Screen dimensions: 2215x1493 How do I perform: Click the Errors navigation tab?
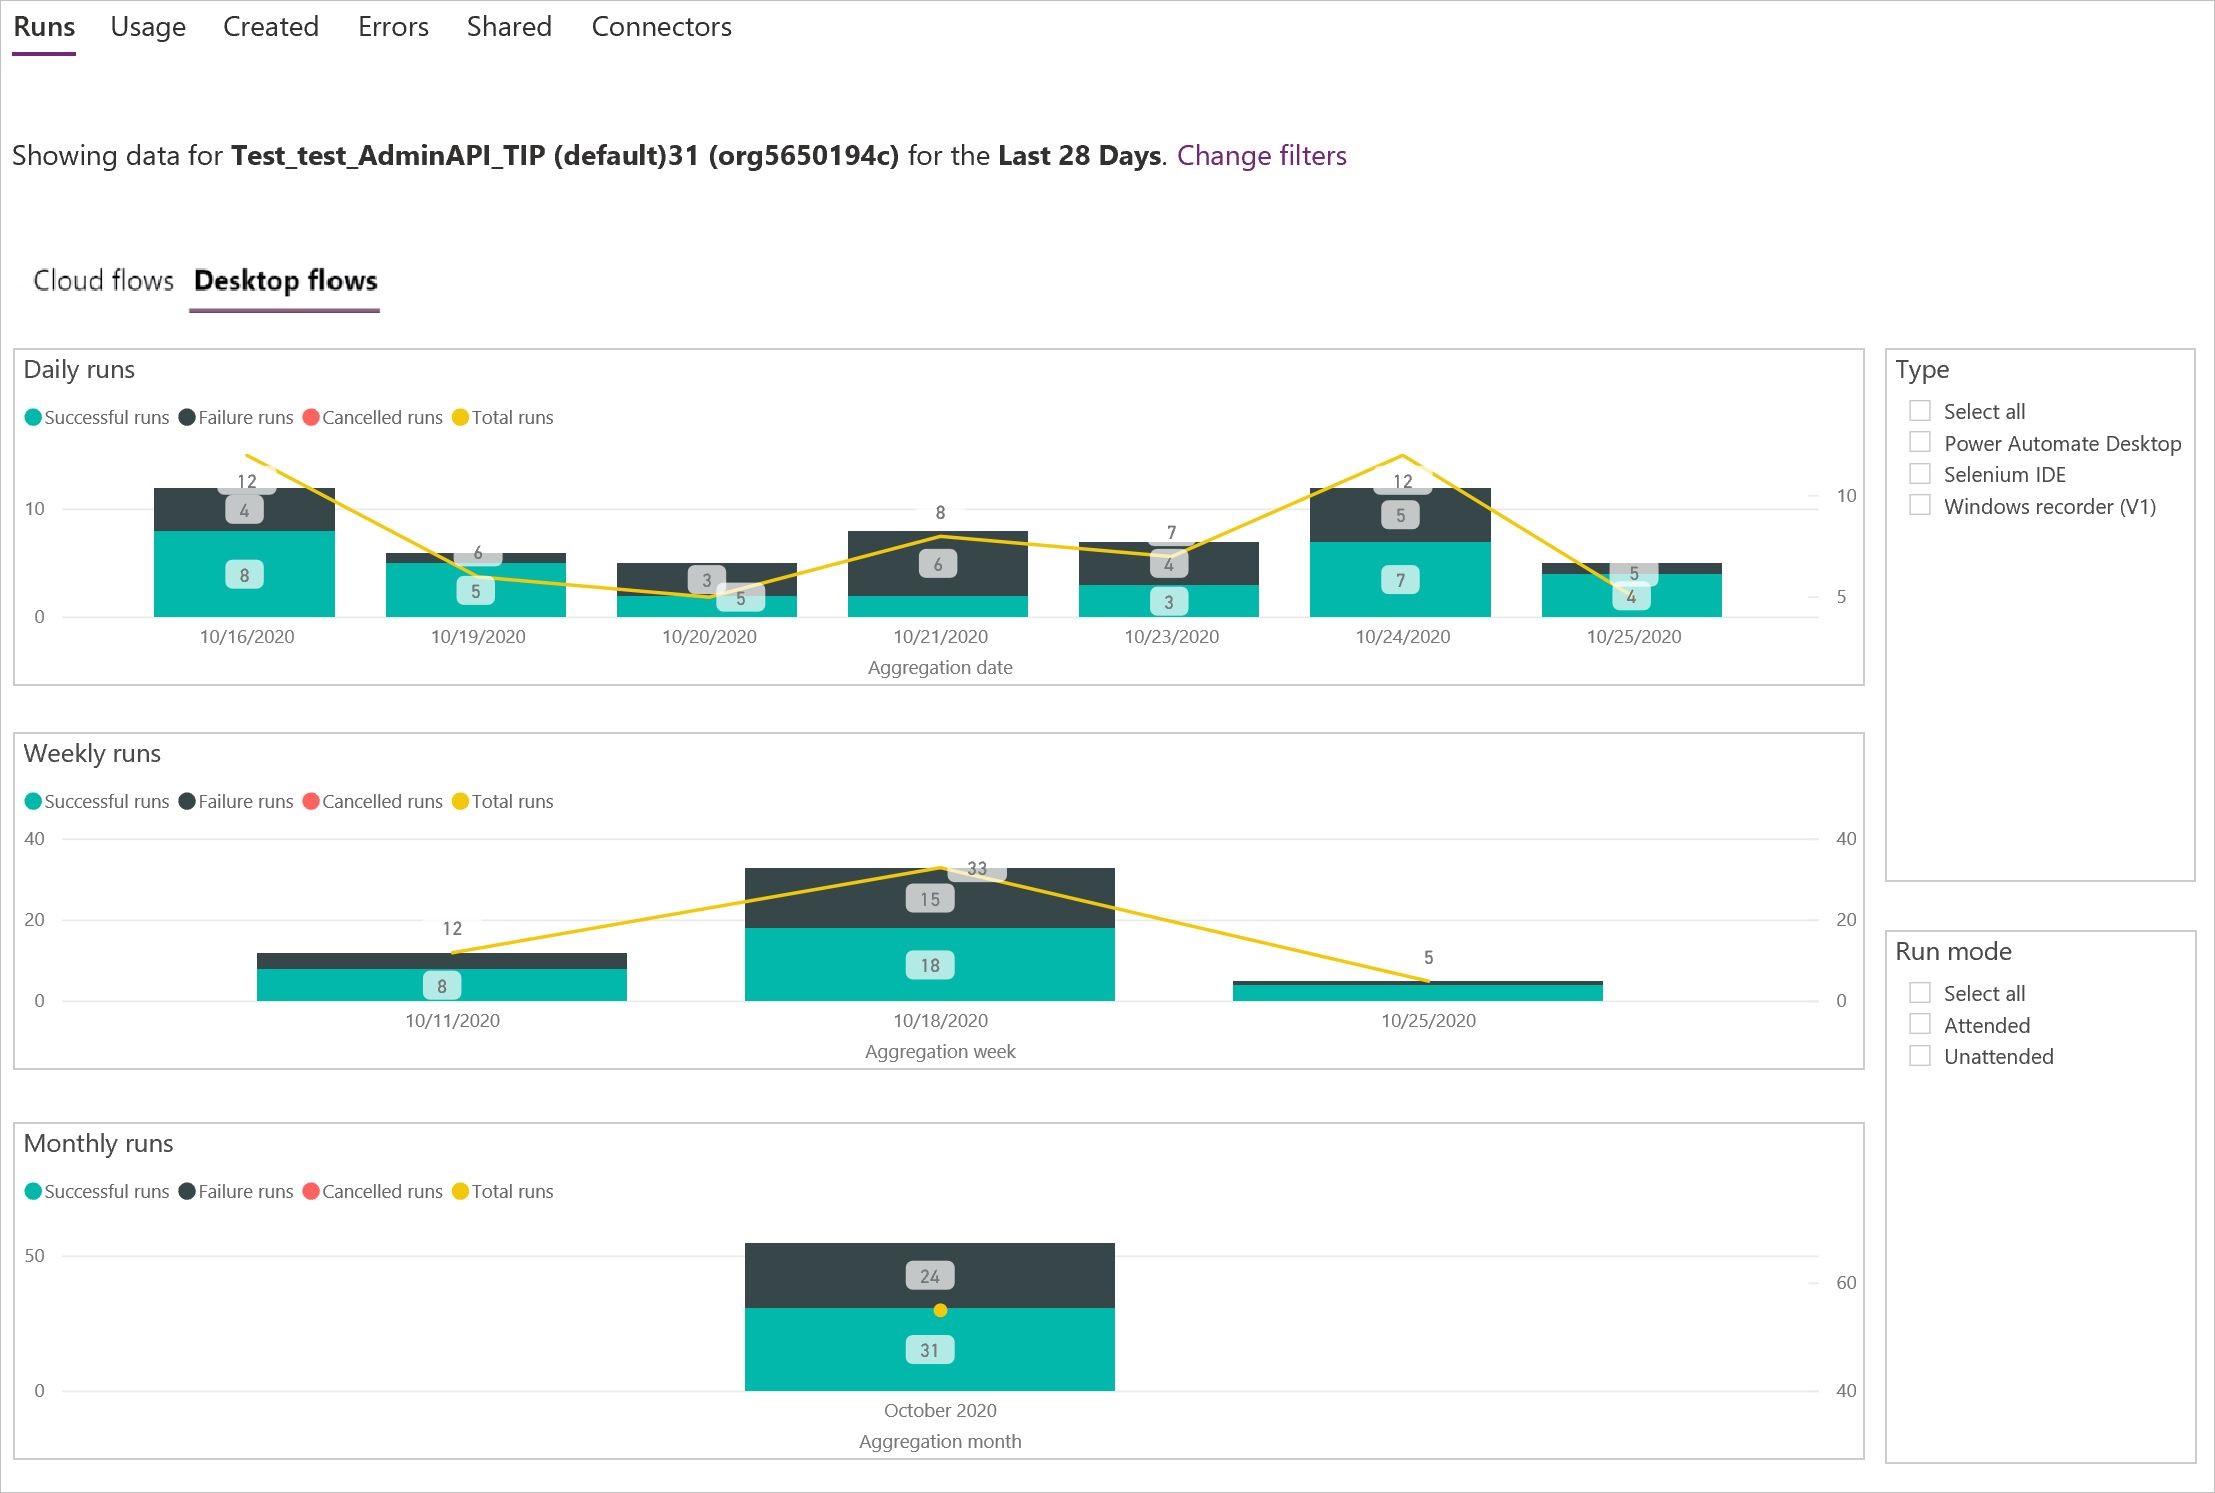coord(391,25)
